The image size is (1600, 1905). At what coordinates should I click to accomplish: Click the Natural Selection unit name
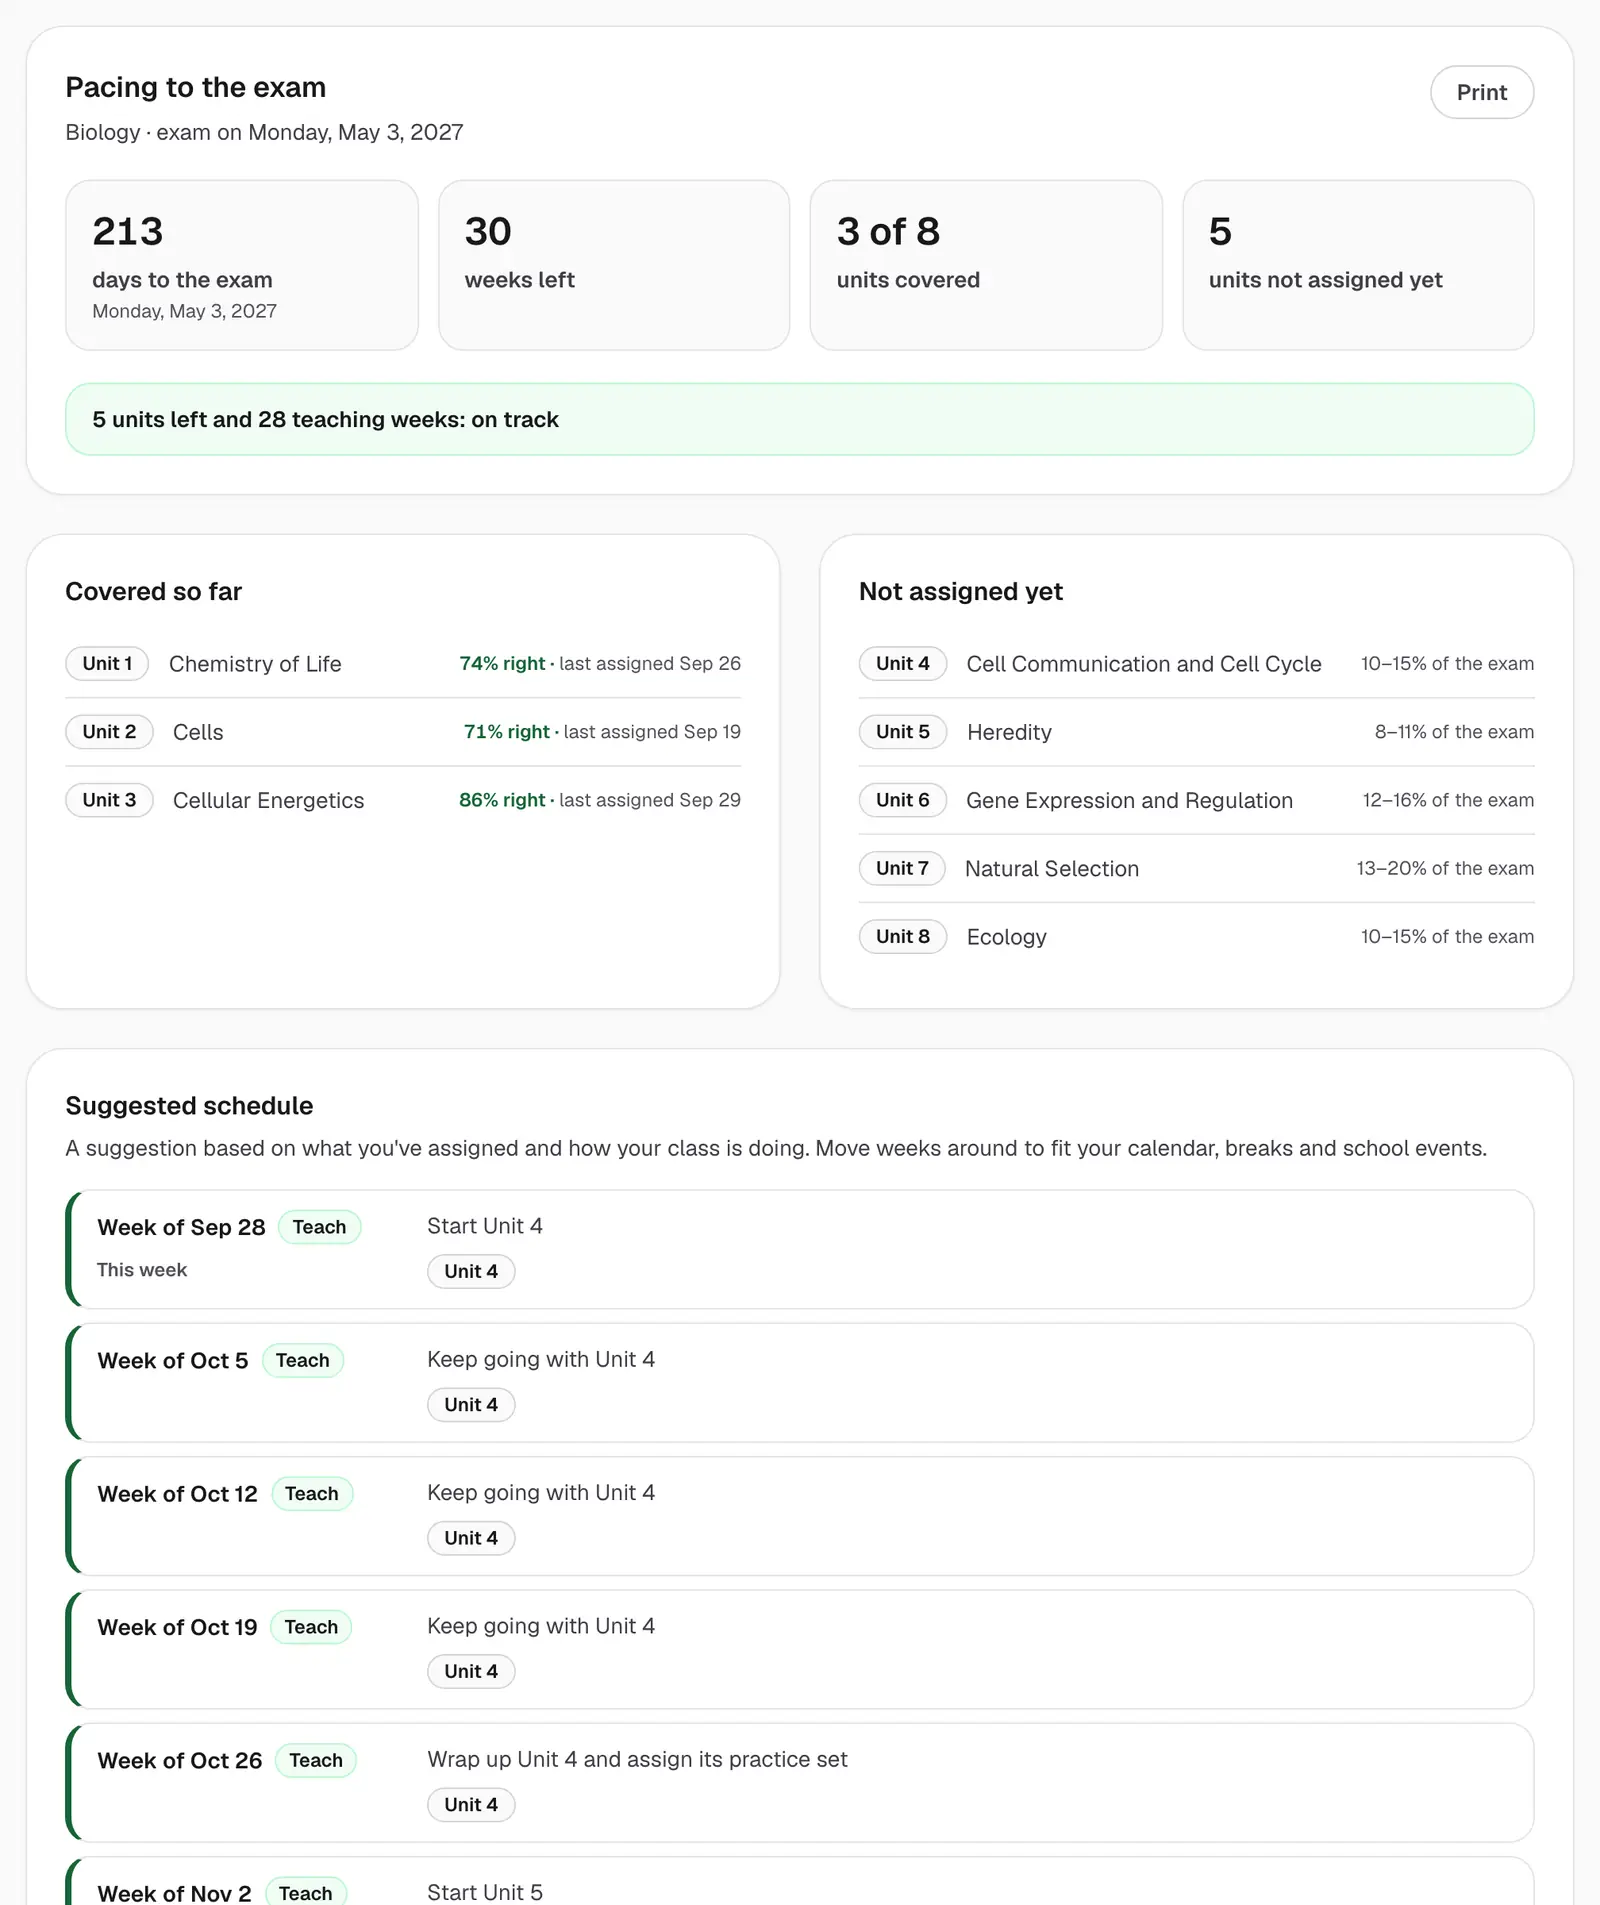click(x=1052, y=868)
